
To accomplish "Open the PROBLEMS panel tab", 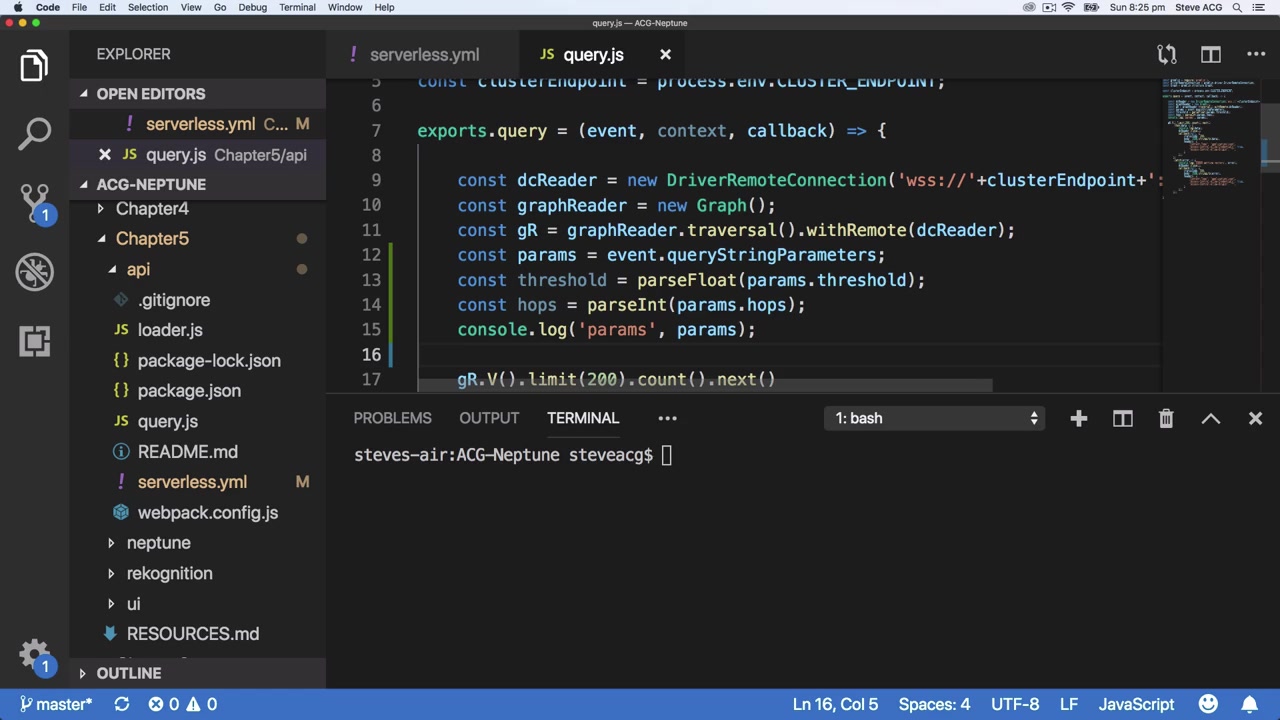I will click(392, 418).
